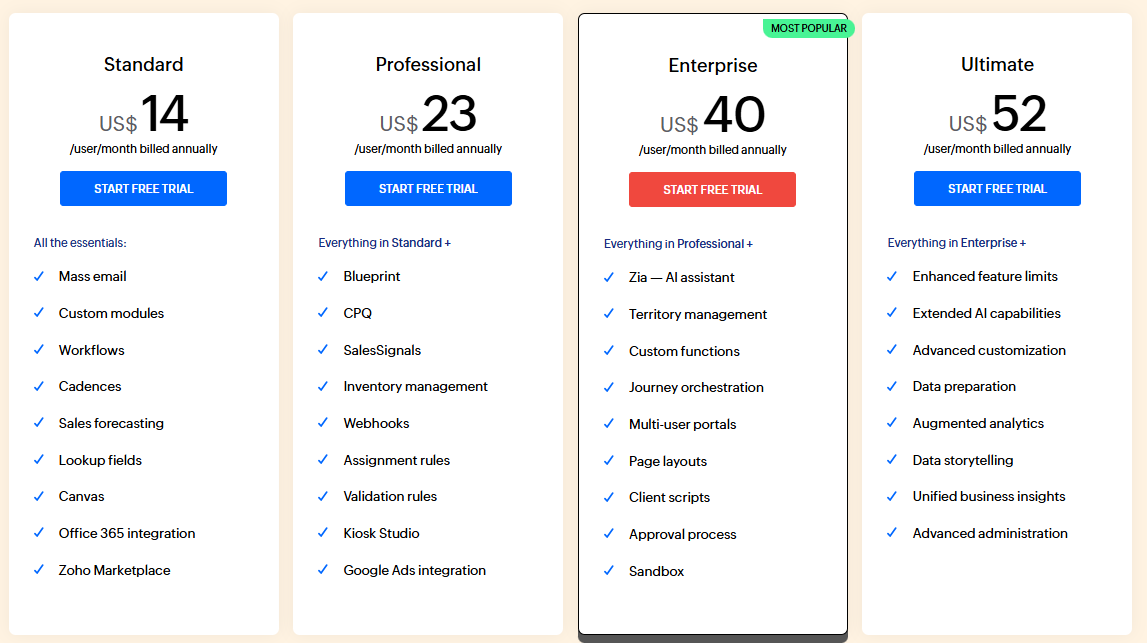Click the checkmark next to Advanced administration
The width and height of the screenshot is (1147, 643).
click(x=892, y=533)
